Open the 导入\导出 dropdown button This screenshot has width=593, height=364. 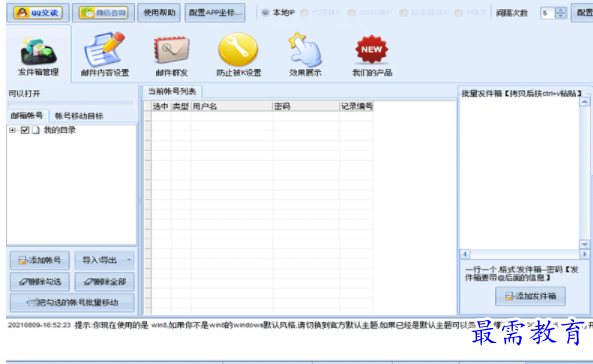[x=104, y=260]
